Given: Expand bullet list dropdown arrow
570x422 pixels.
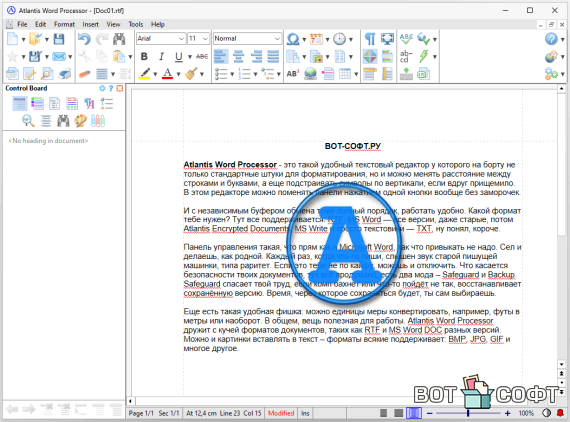Looking at the screenshot, I should tap(232, 74).
